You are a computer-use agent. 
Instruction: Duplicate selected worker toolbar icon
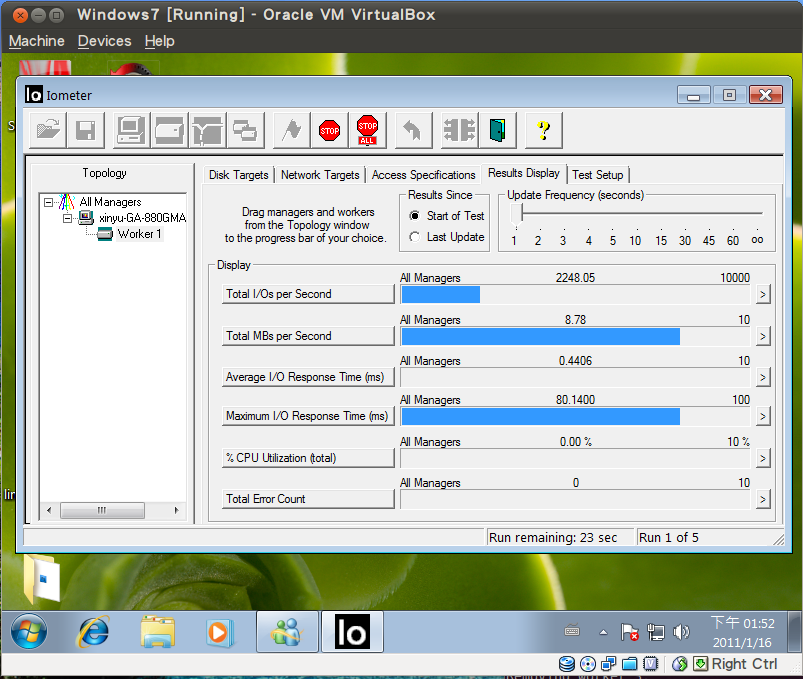pos(245,130)
